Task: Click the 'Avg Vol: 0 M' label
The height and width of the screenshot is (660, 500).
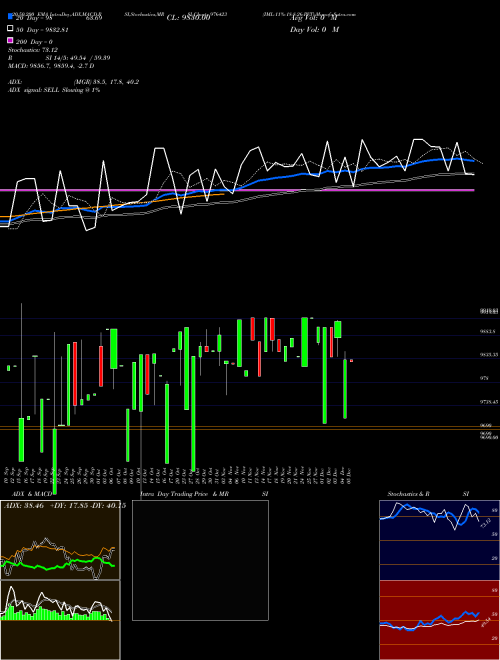Action: click(x=314, y=18)
